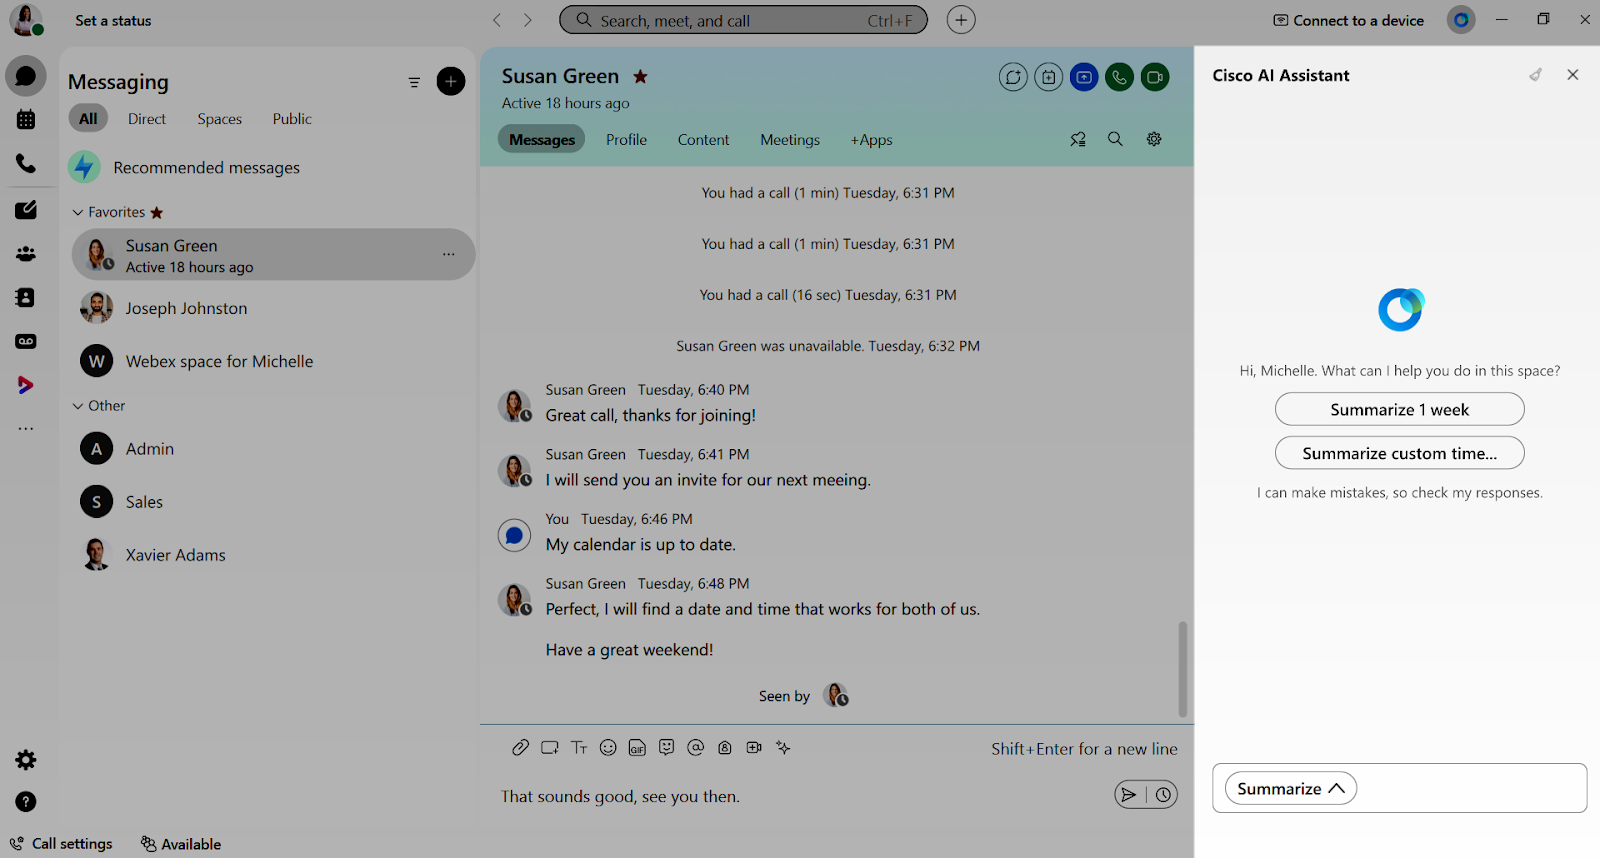
Task: Open the Available status menu
Action: pyautogui.click(x=181, y=844)
